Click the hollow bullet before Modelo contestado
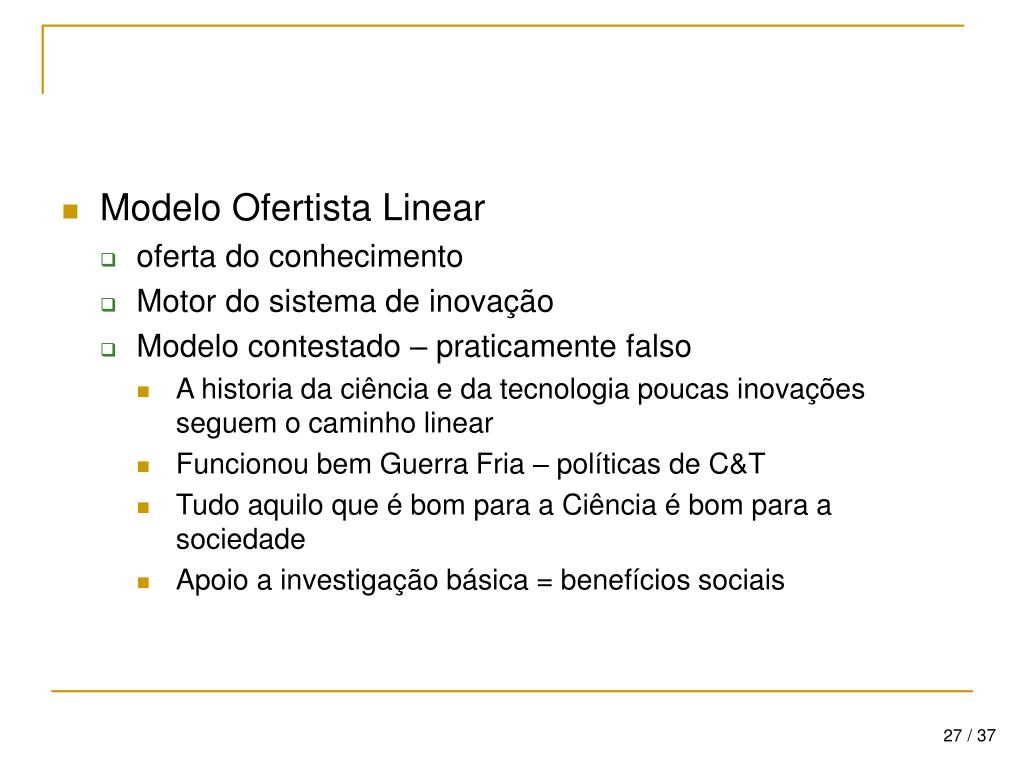This screenshot has width=1024, height=768. [x=107, y=350]
